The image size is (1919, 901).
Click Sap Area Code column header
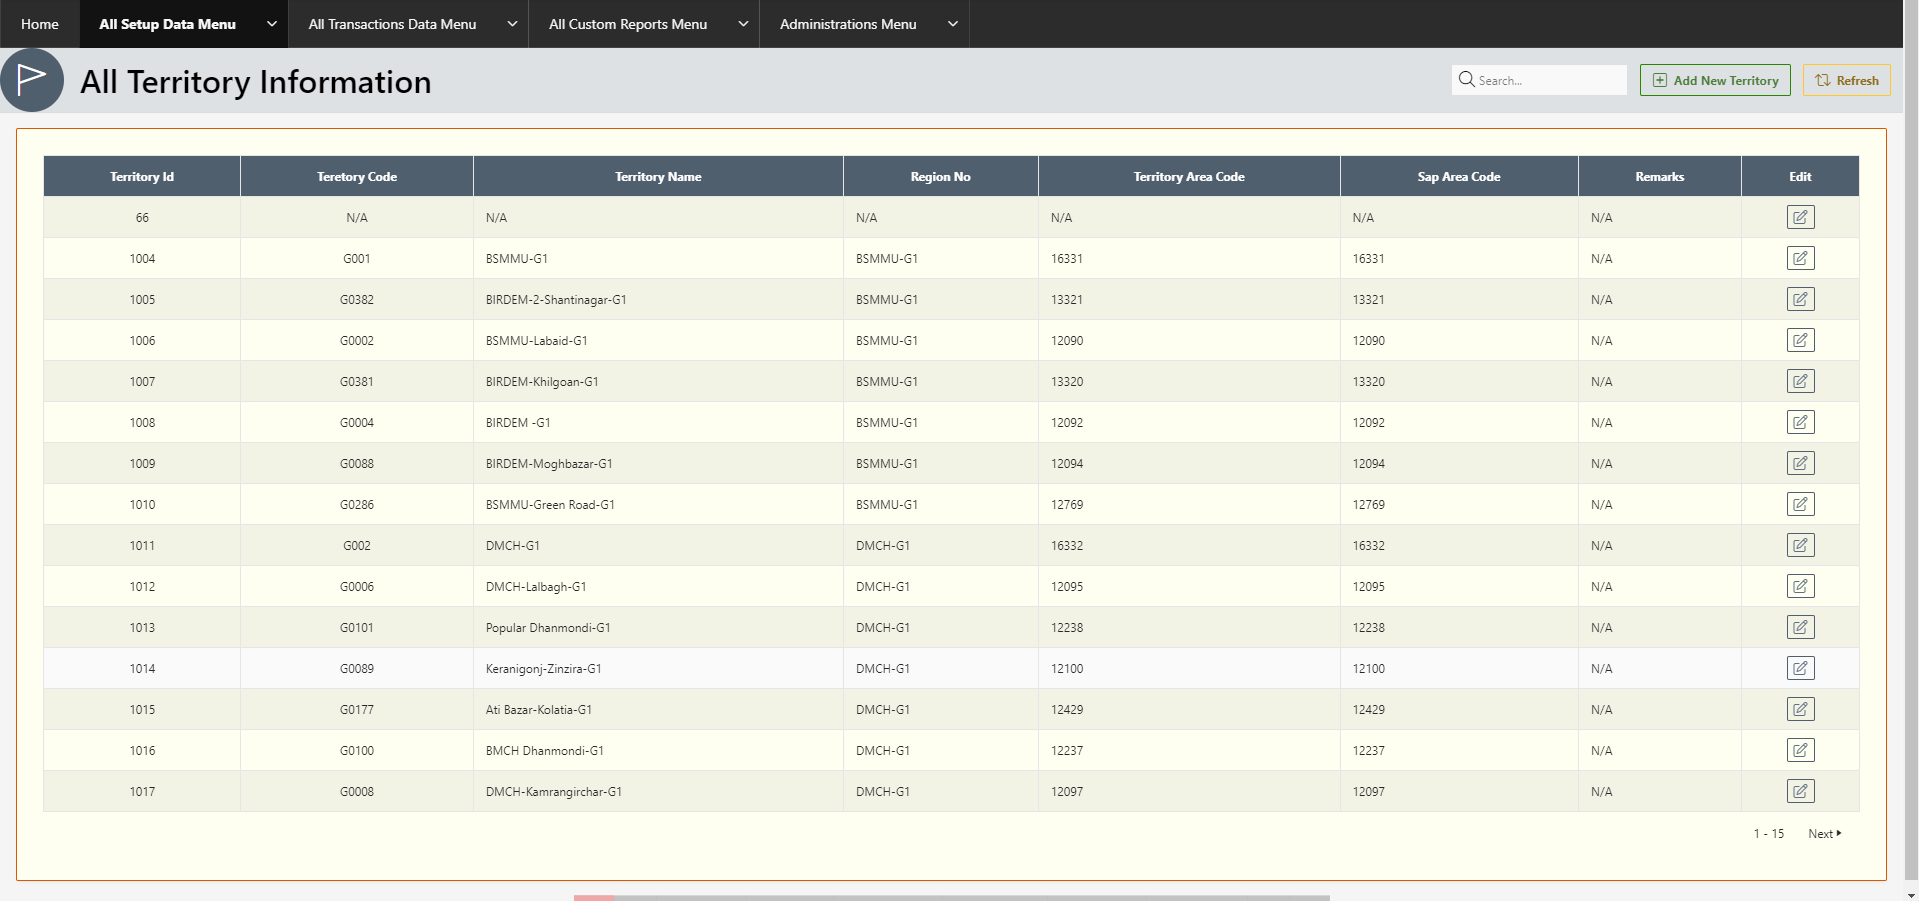point(1459,176)
